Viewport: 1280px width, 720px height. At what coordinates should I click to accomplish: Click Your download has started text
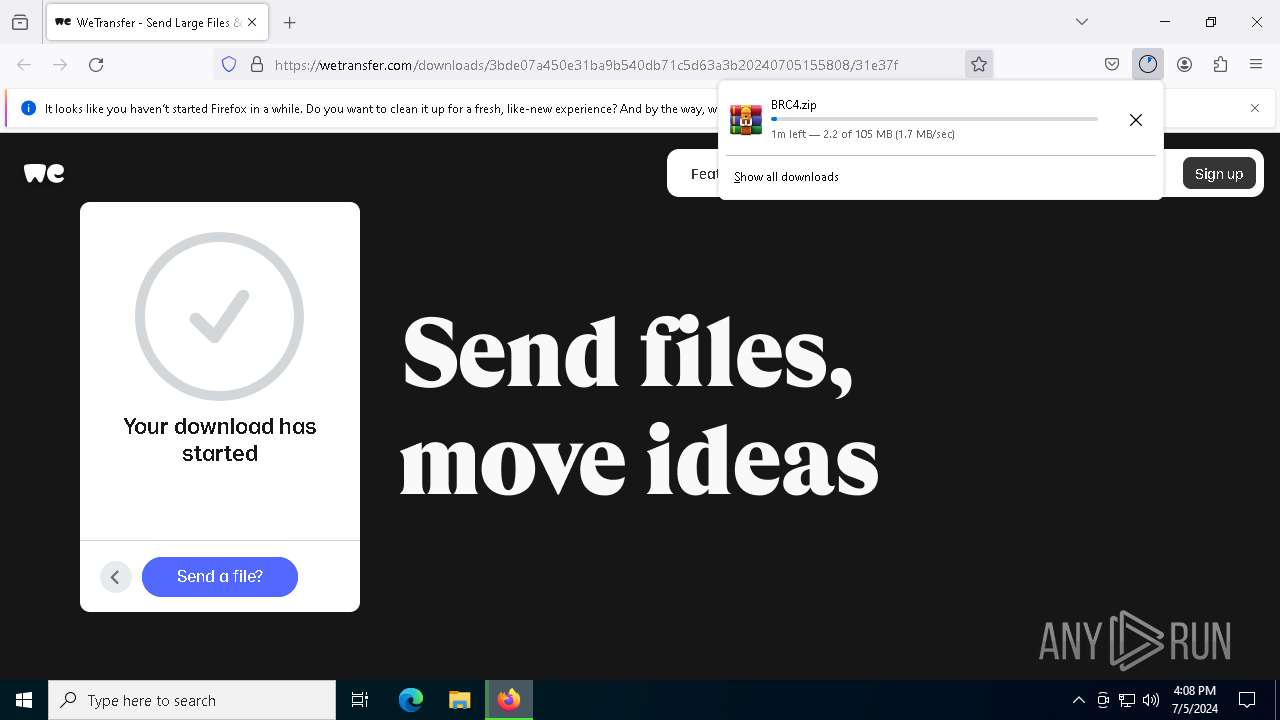coord(220,440)
